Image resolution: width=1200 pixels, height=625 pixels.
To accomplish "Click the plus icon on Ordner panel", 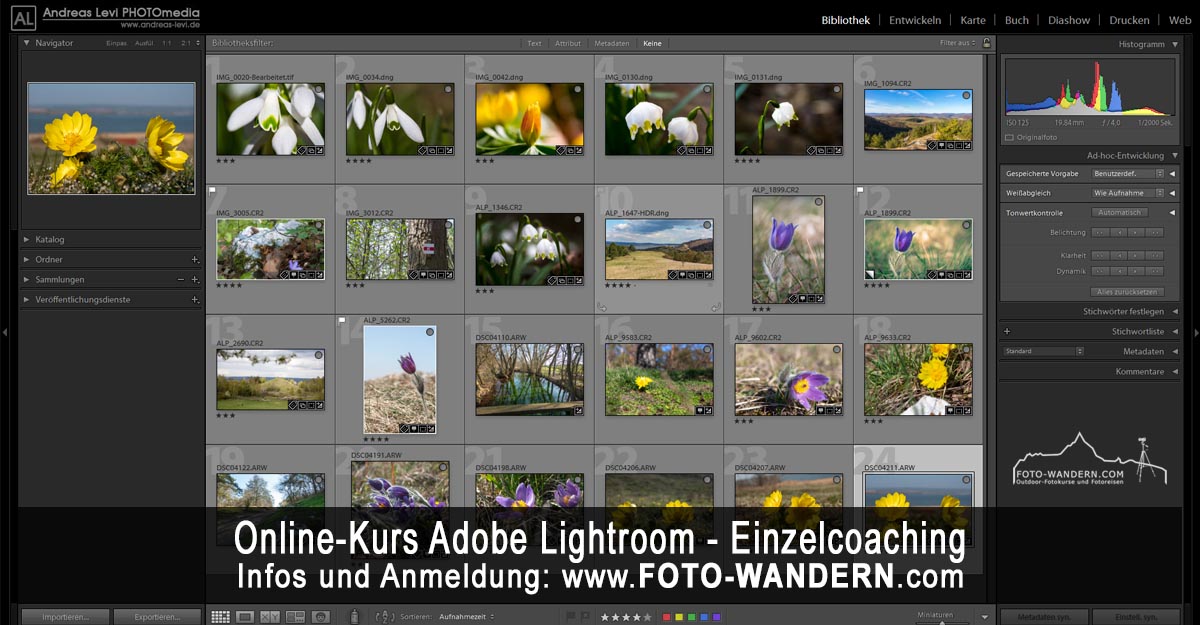I will (x=195, y=260).
